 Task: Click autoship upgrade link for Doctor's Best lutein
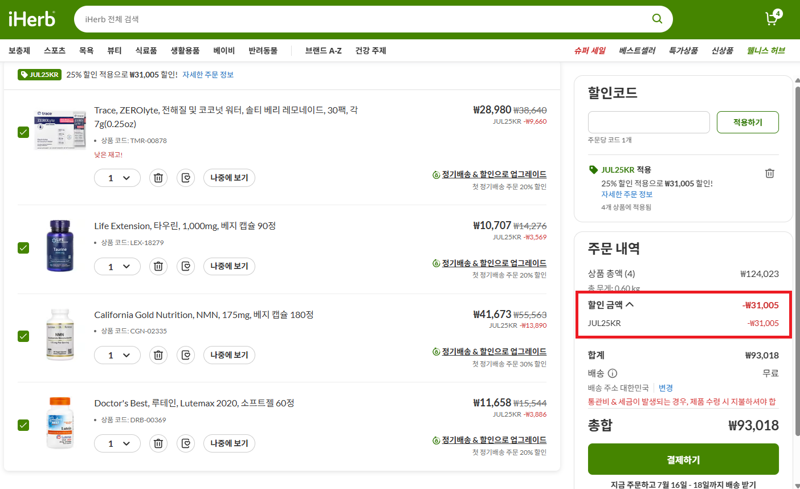(494, 440)
